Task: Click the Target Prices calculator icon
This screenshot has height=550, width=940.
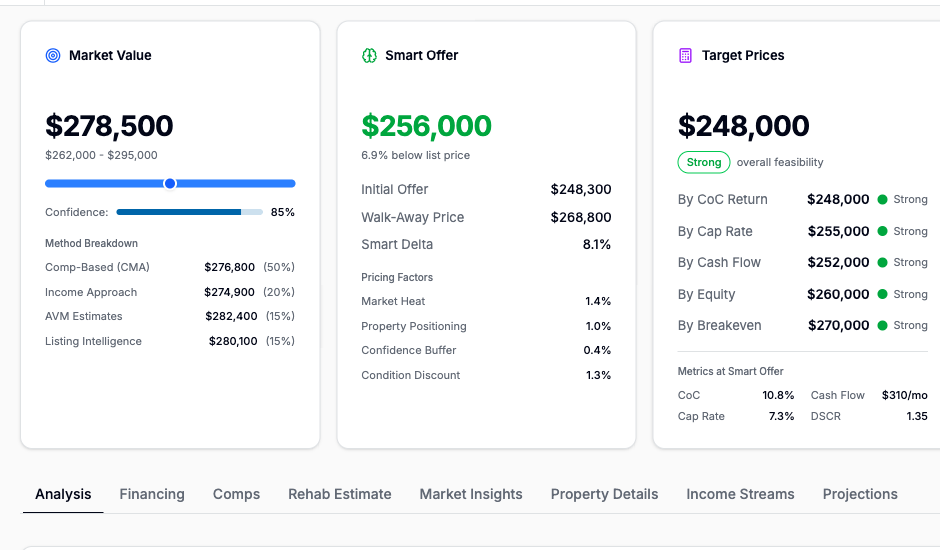Action: pos(685,56)
